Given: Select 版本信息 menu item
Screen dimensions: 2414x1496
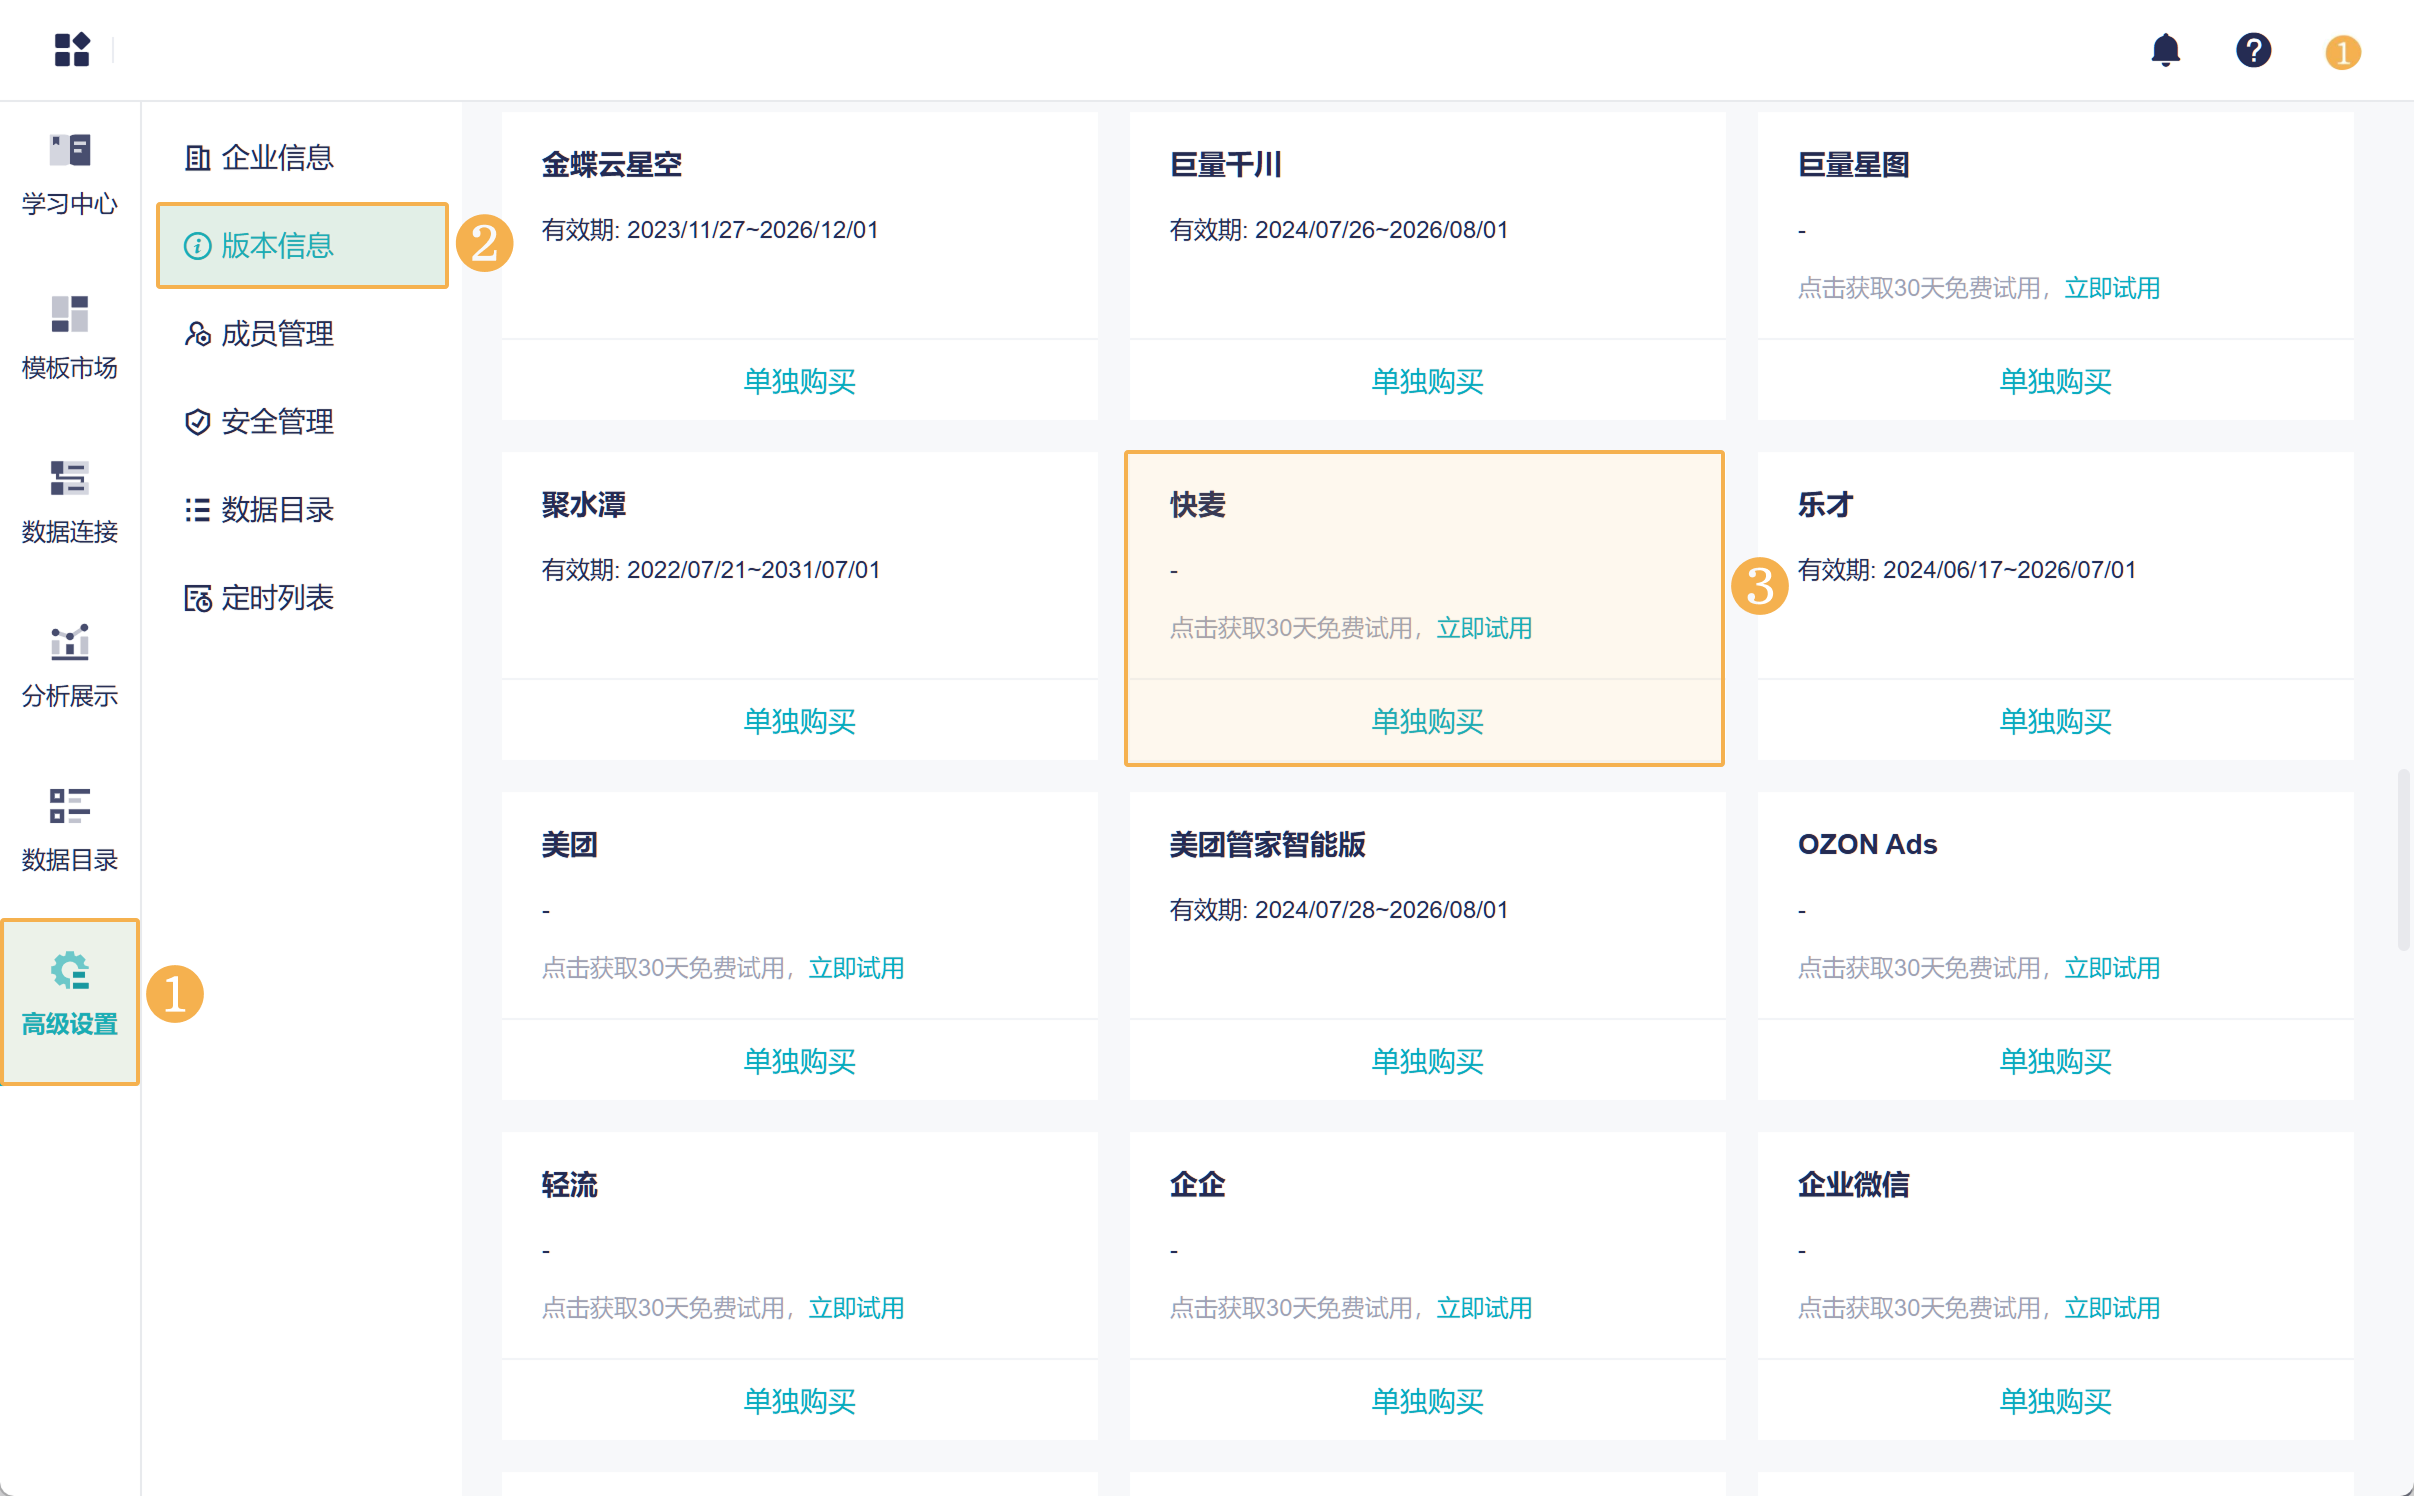Looking at the screenshot, I should (x=276, y=246).
